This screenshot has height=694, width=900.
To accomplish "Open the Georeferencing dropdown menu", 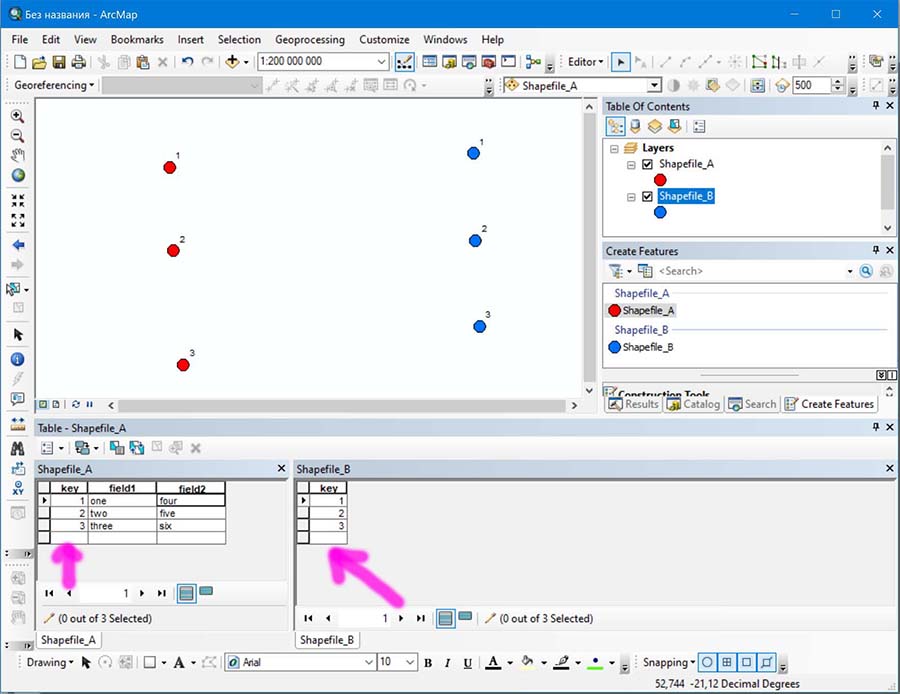I will (54, 85).
